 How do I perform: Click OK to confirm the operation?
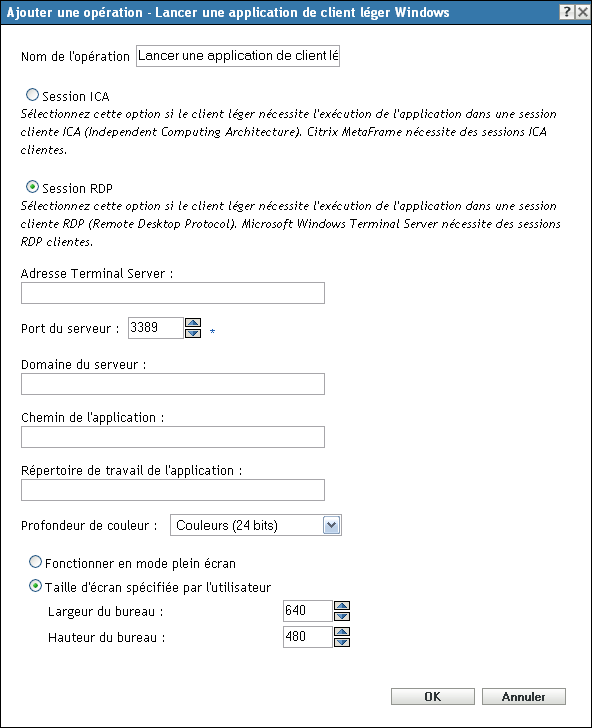(433, 696)
